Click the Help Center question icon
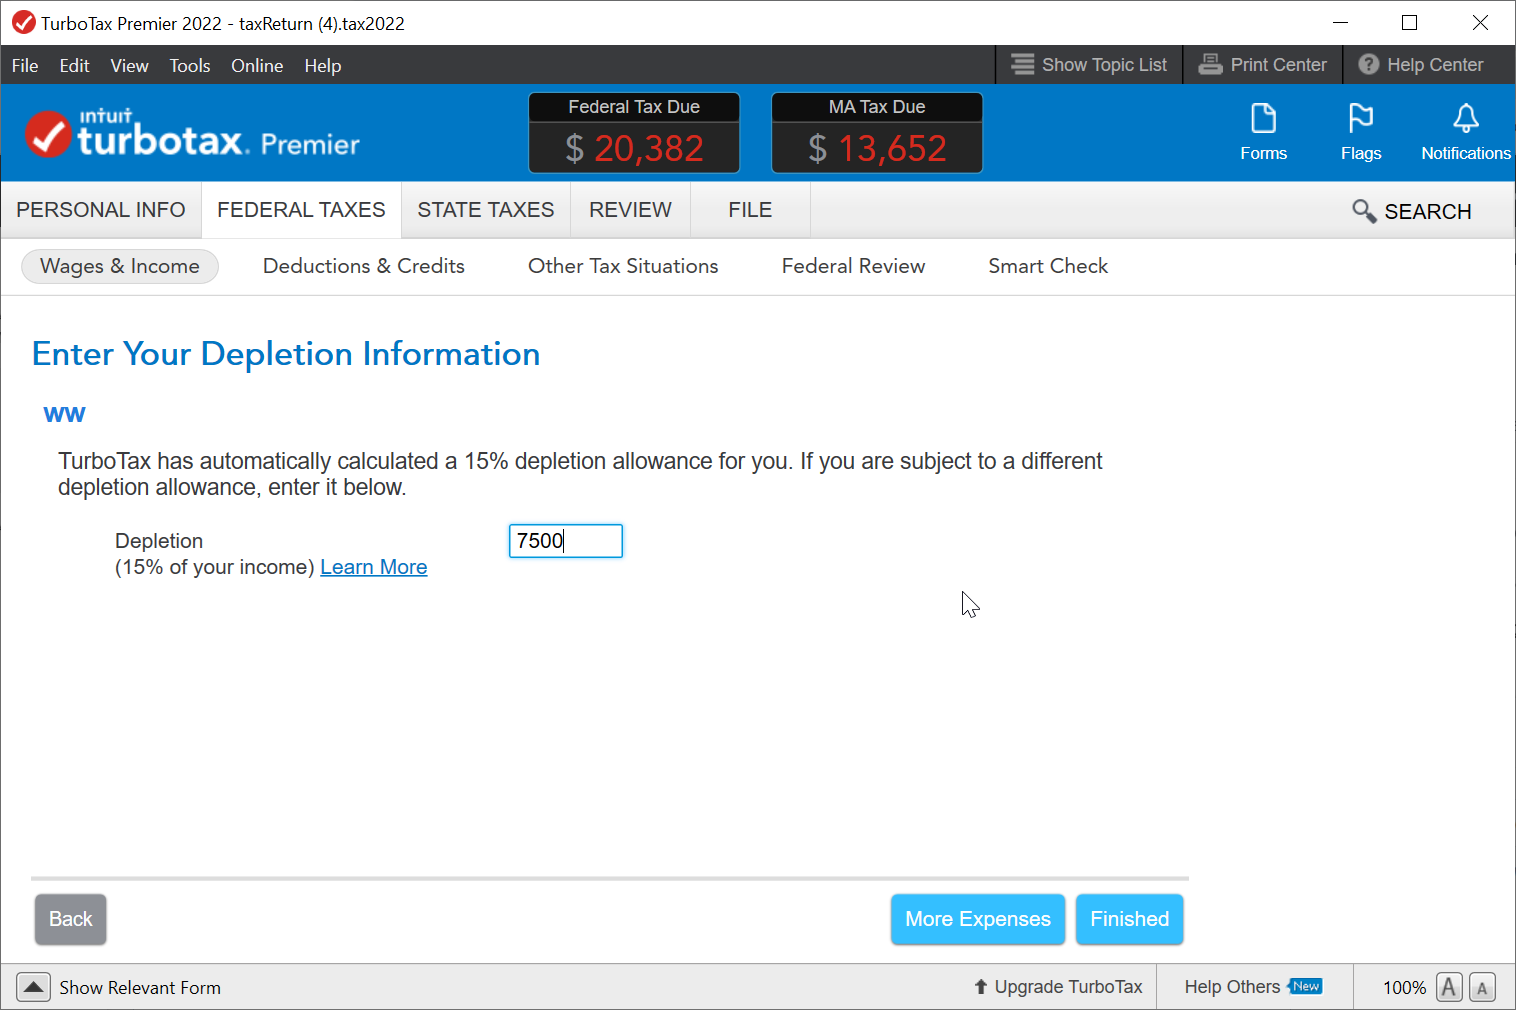 click(1368, 64)
